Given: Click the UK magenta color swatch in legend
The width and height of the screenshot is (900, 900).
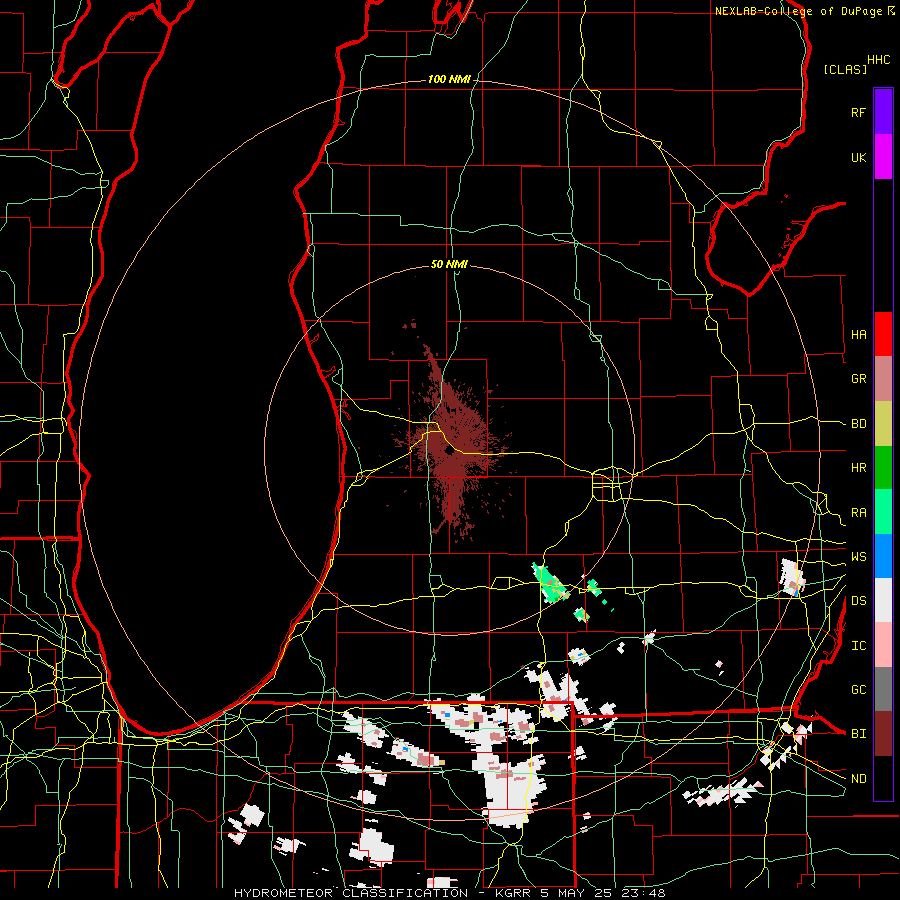Looking at the screenshot, I should click(883, 156).
